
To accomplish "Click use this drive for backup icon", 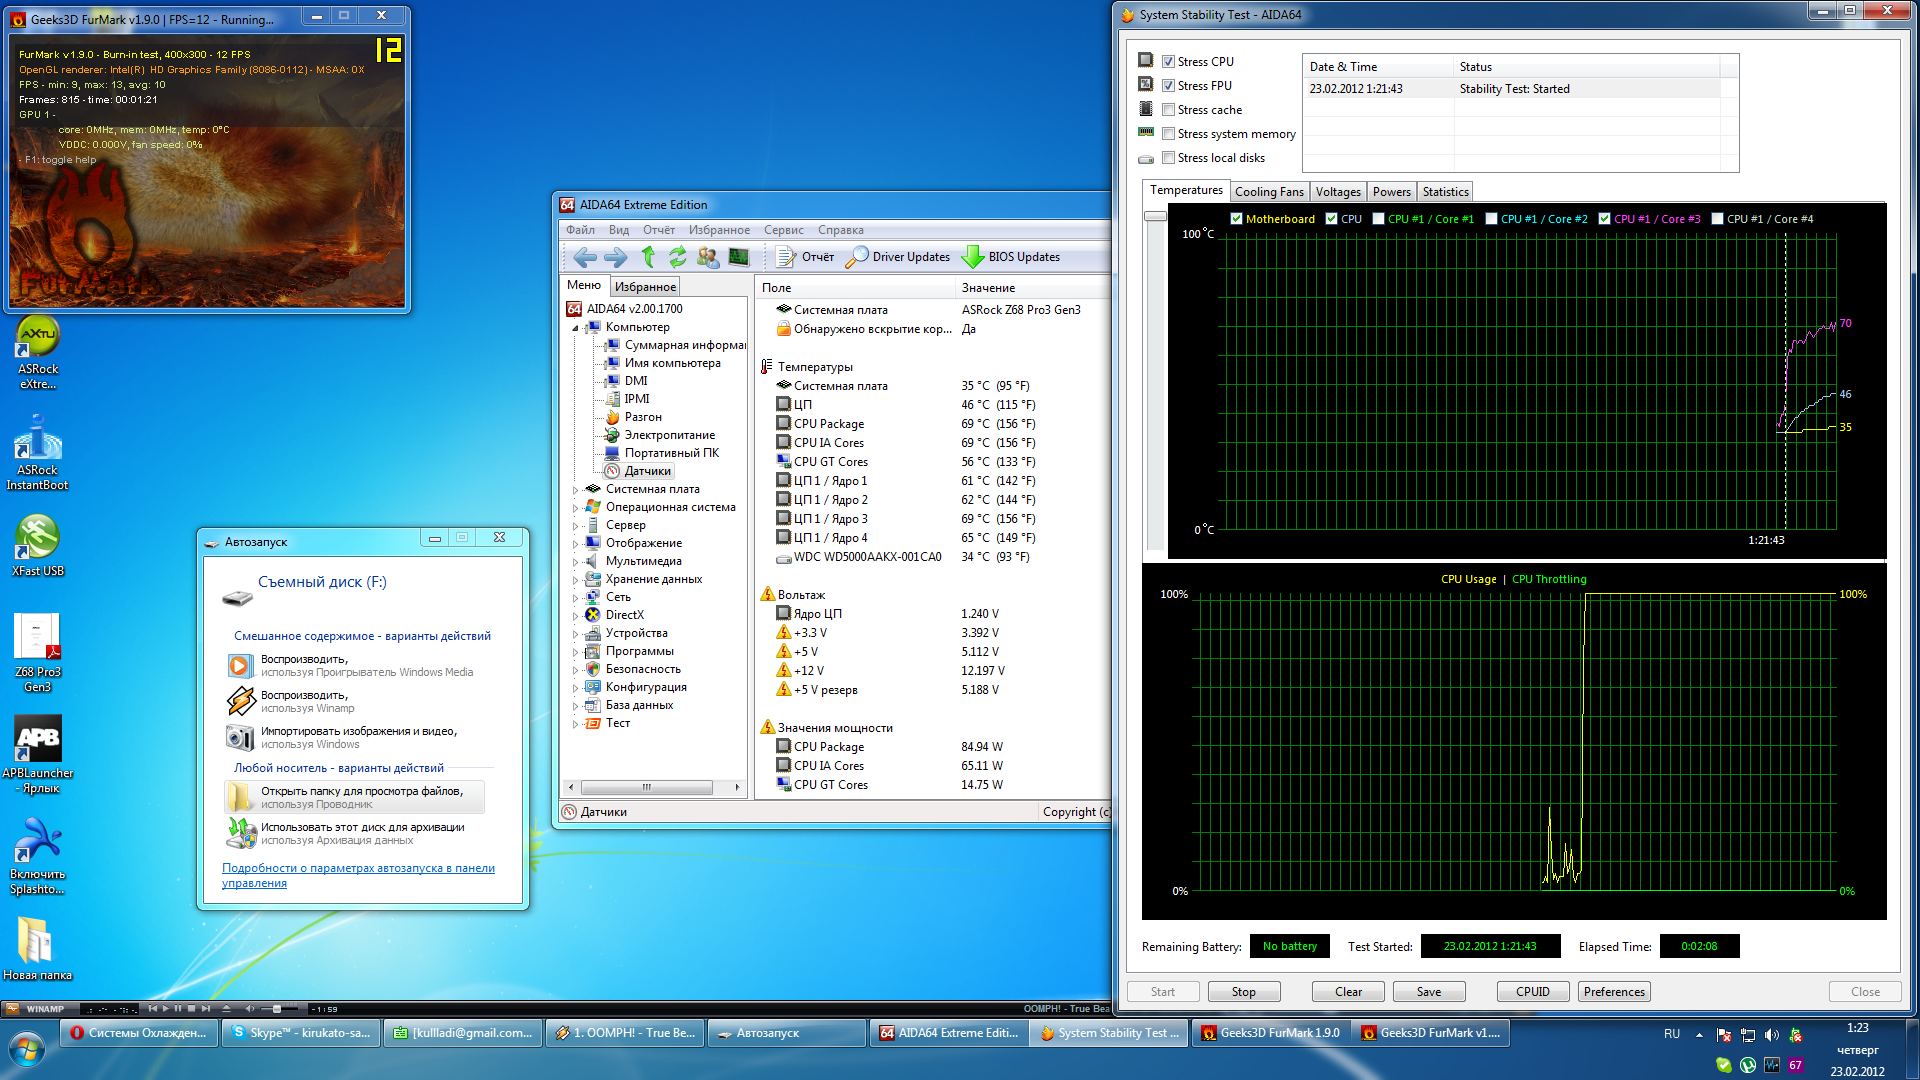I will (x=240, y=833).
